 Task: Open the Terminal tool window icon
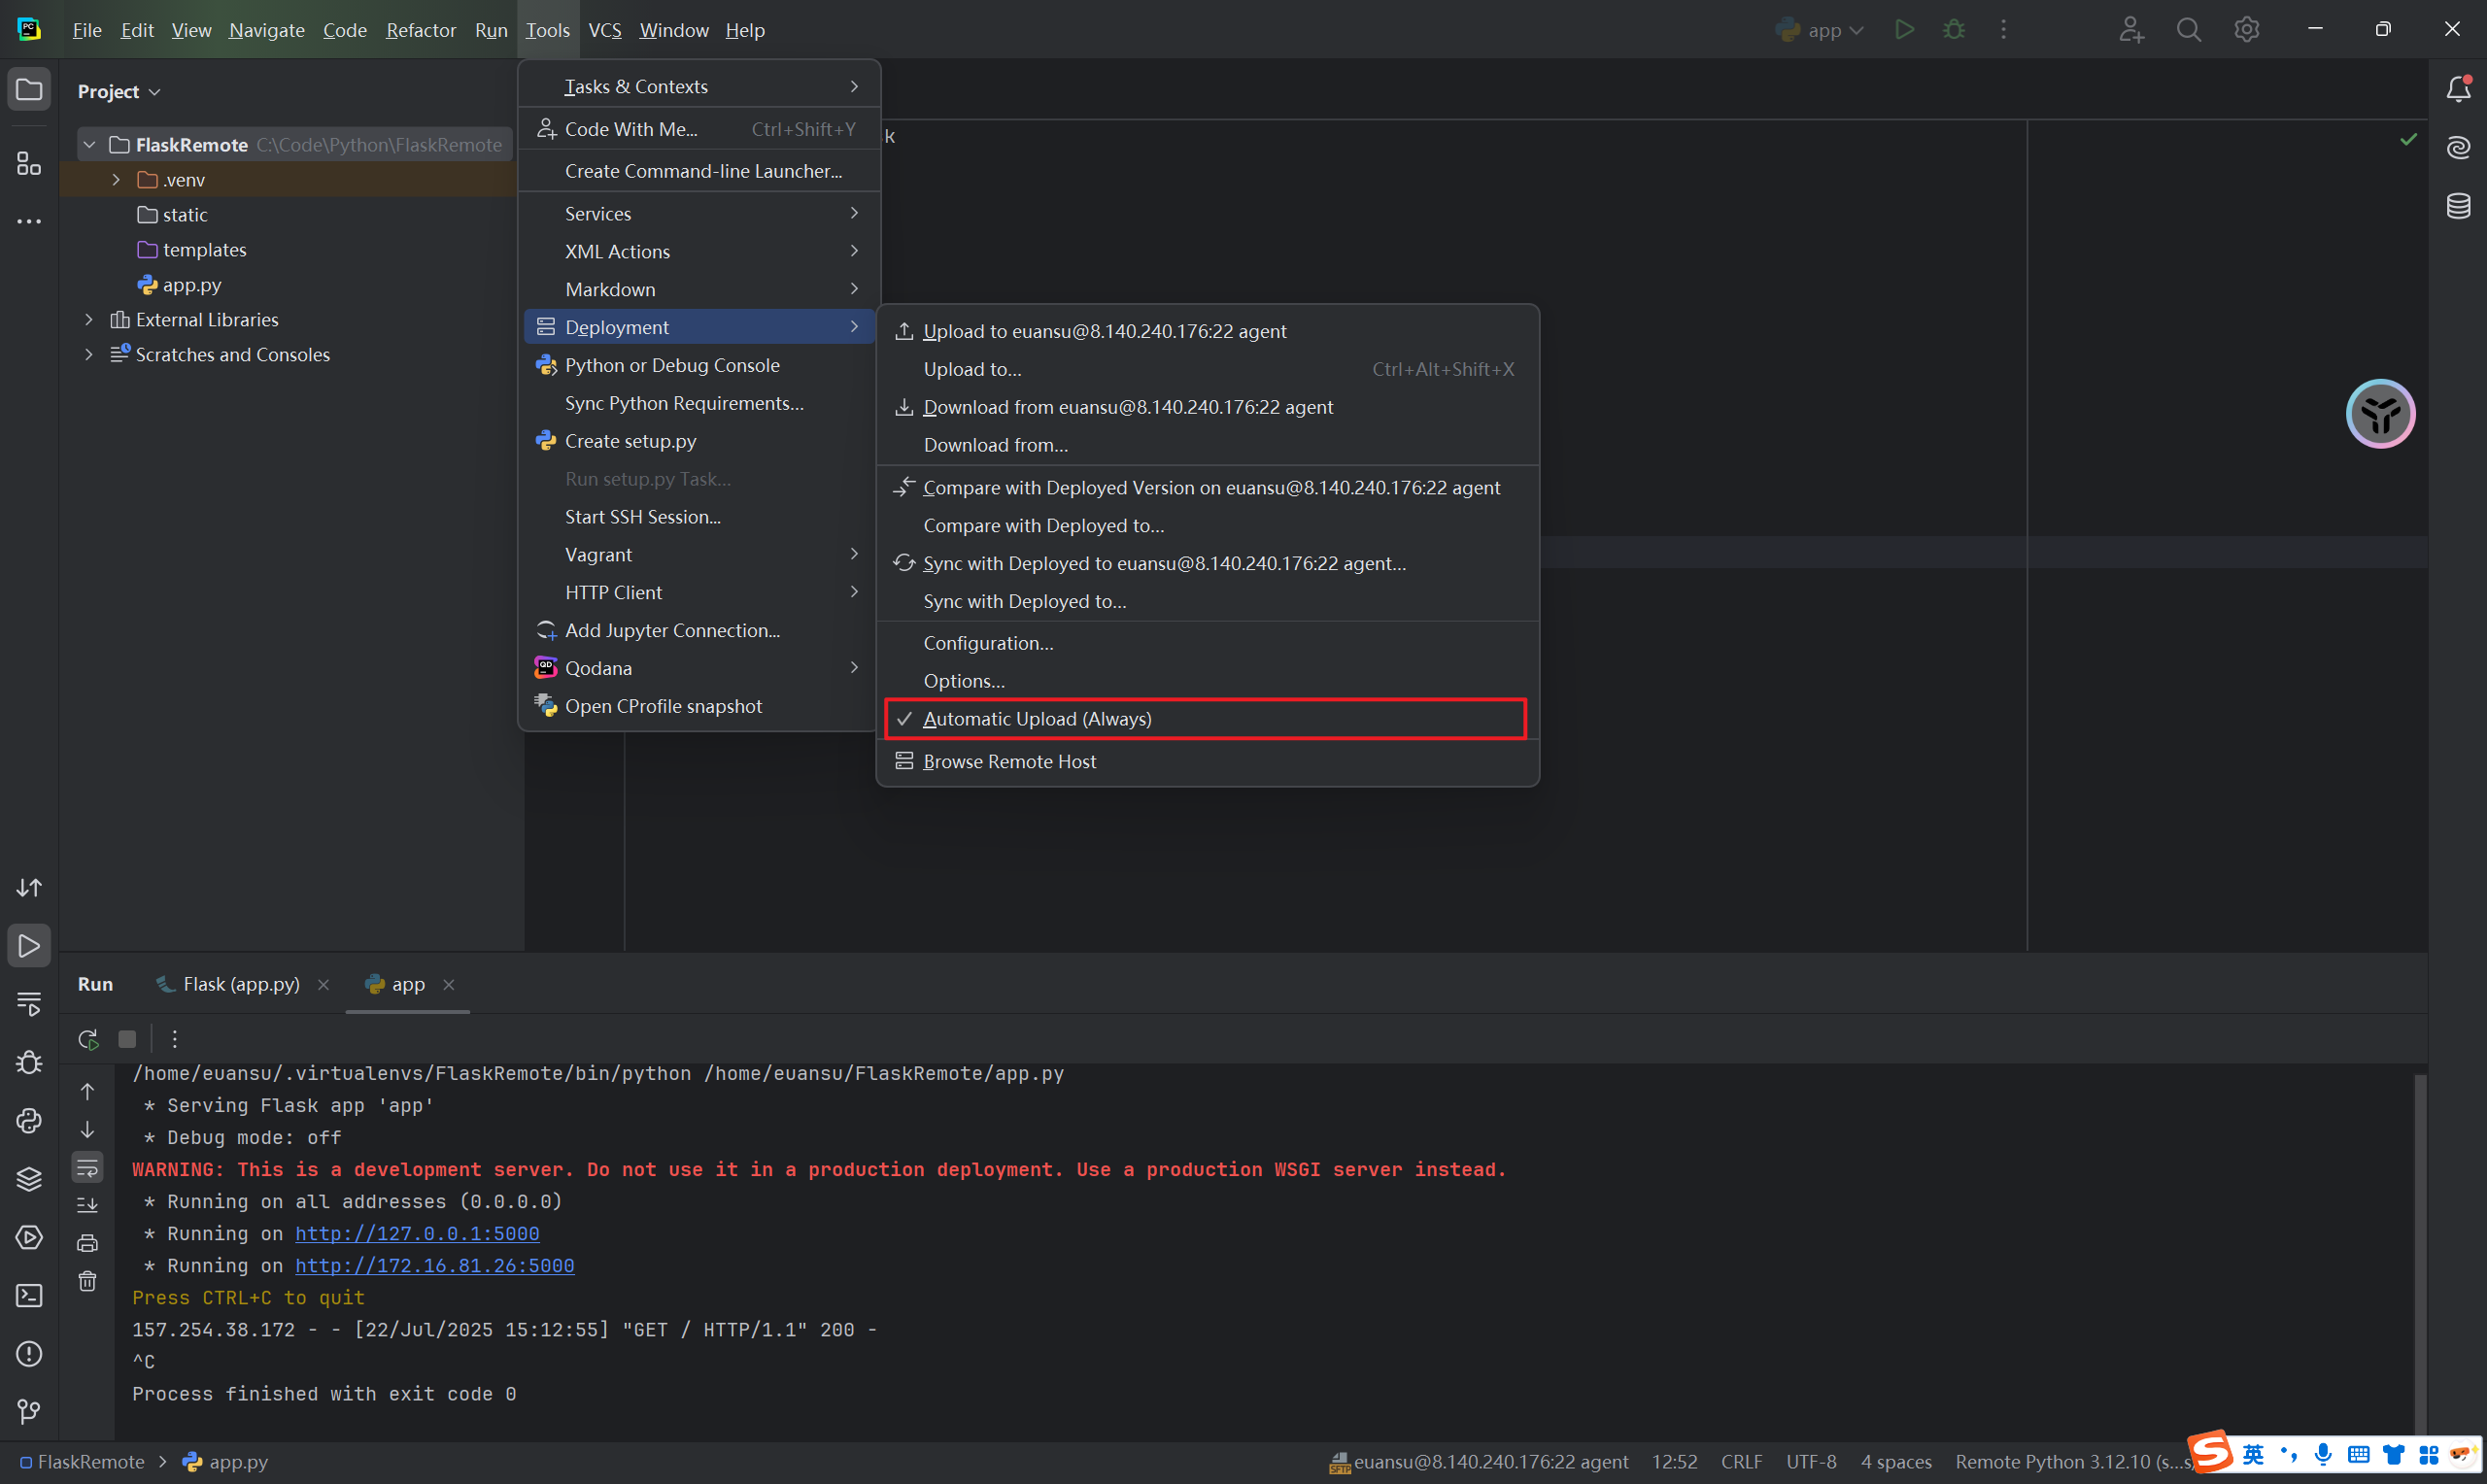click(29, 1296)
